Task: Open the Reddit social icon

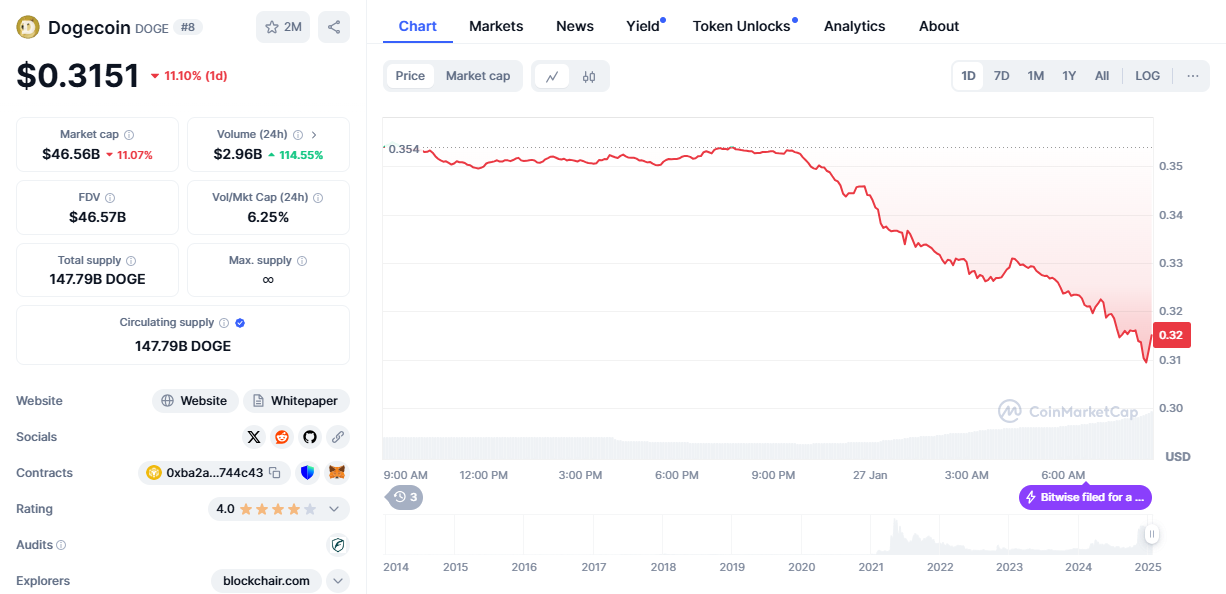Action: (x=282, y=437)
